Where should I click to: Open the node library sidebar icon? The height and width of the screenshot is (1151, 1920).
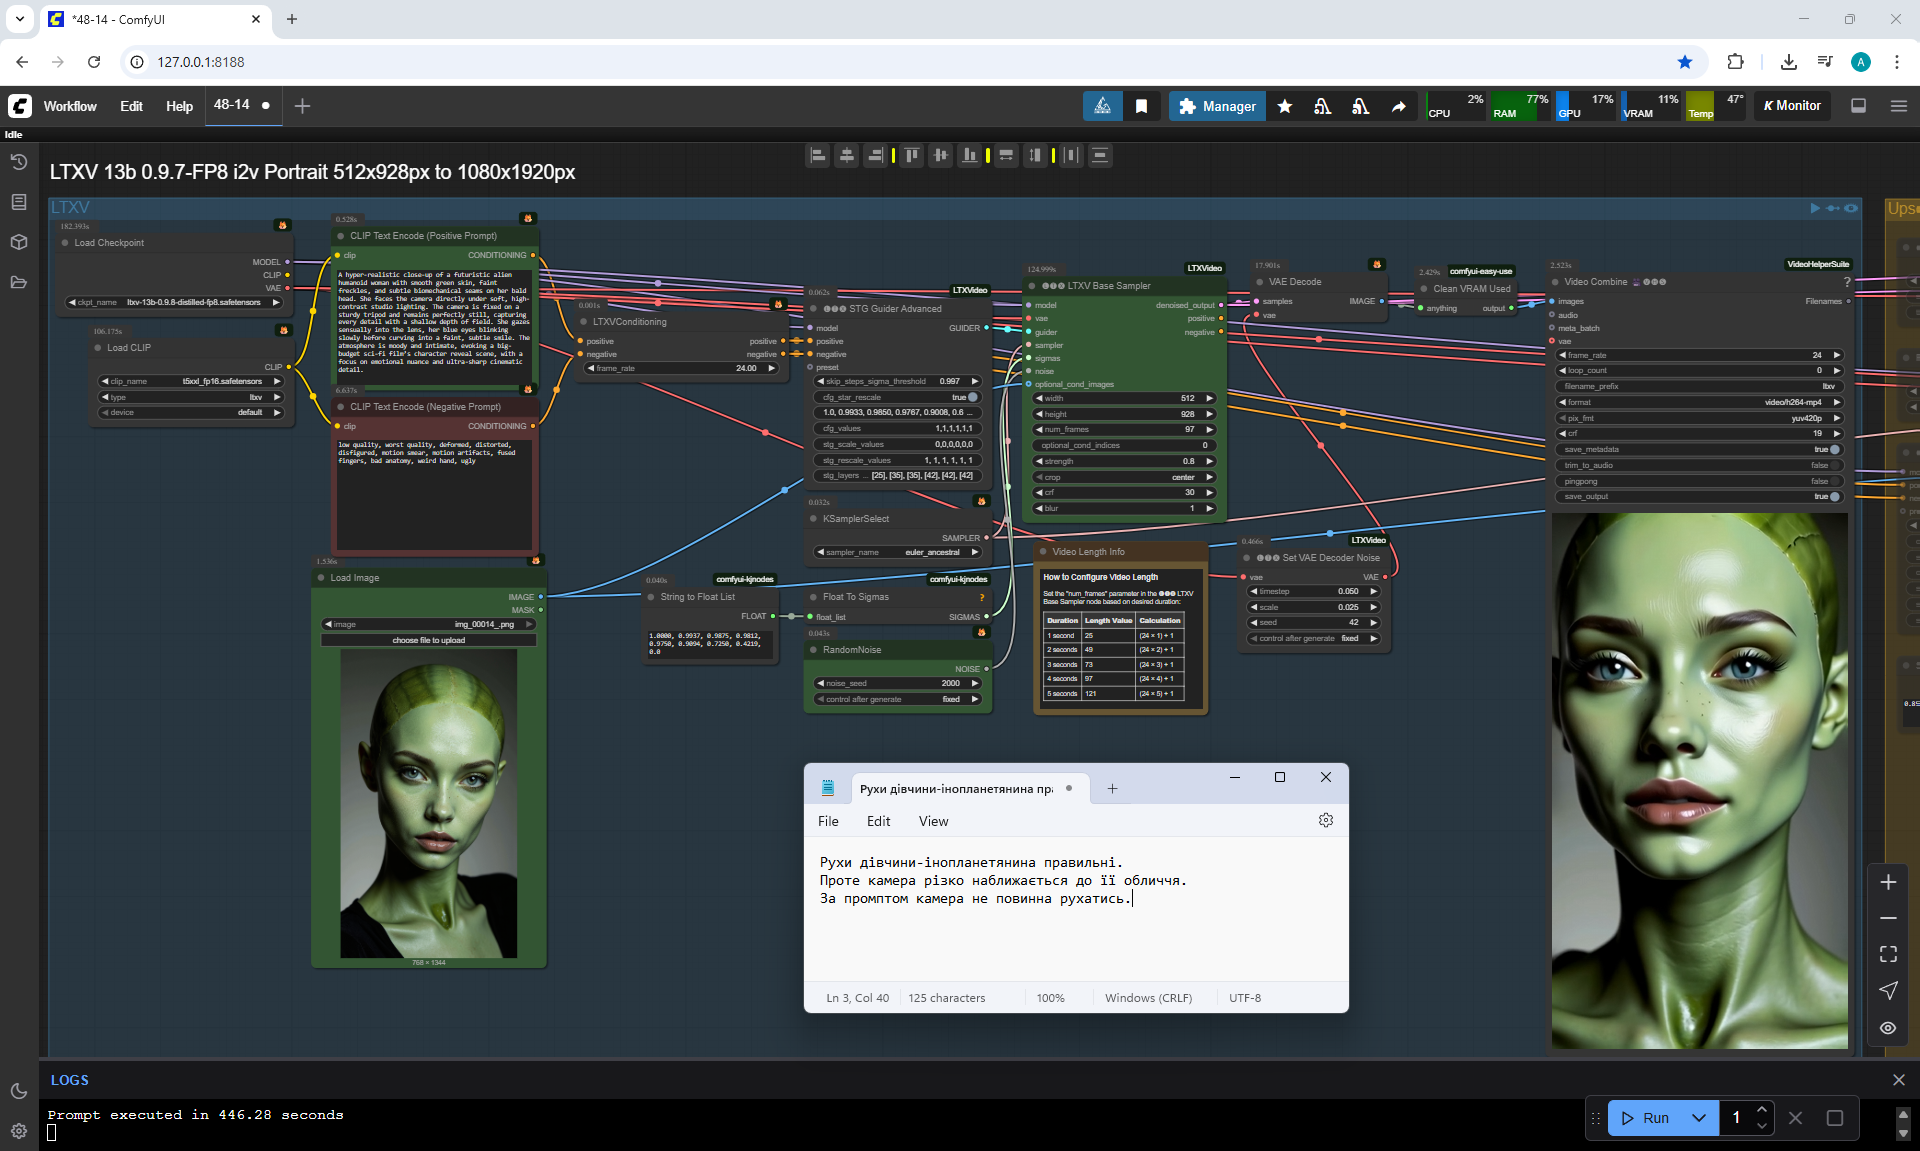pyautogui.click(x=18, y=202)
